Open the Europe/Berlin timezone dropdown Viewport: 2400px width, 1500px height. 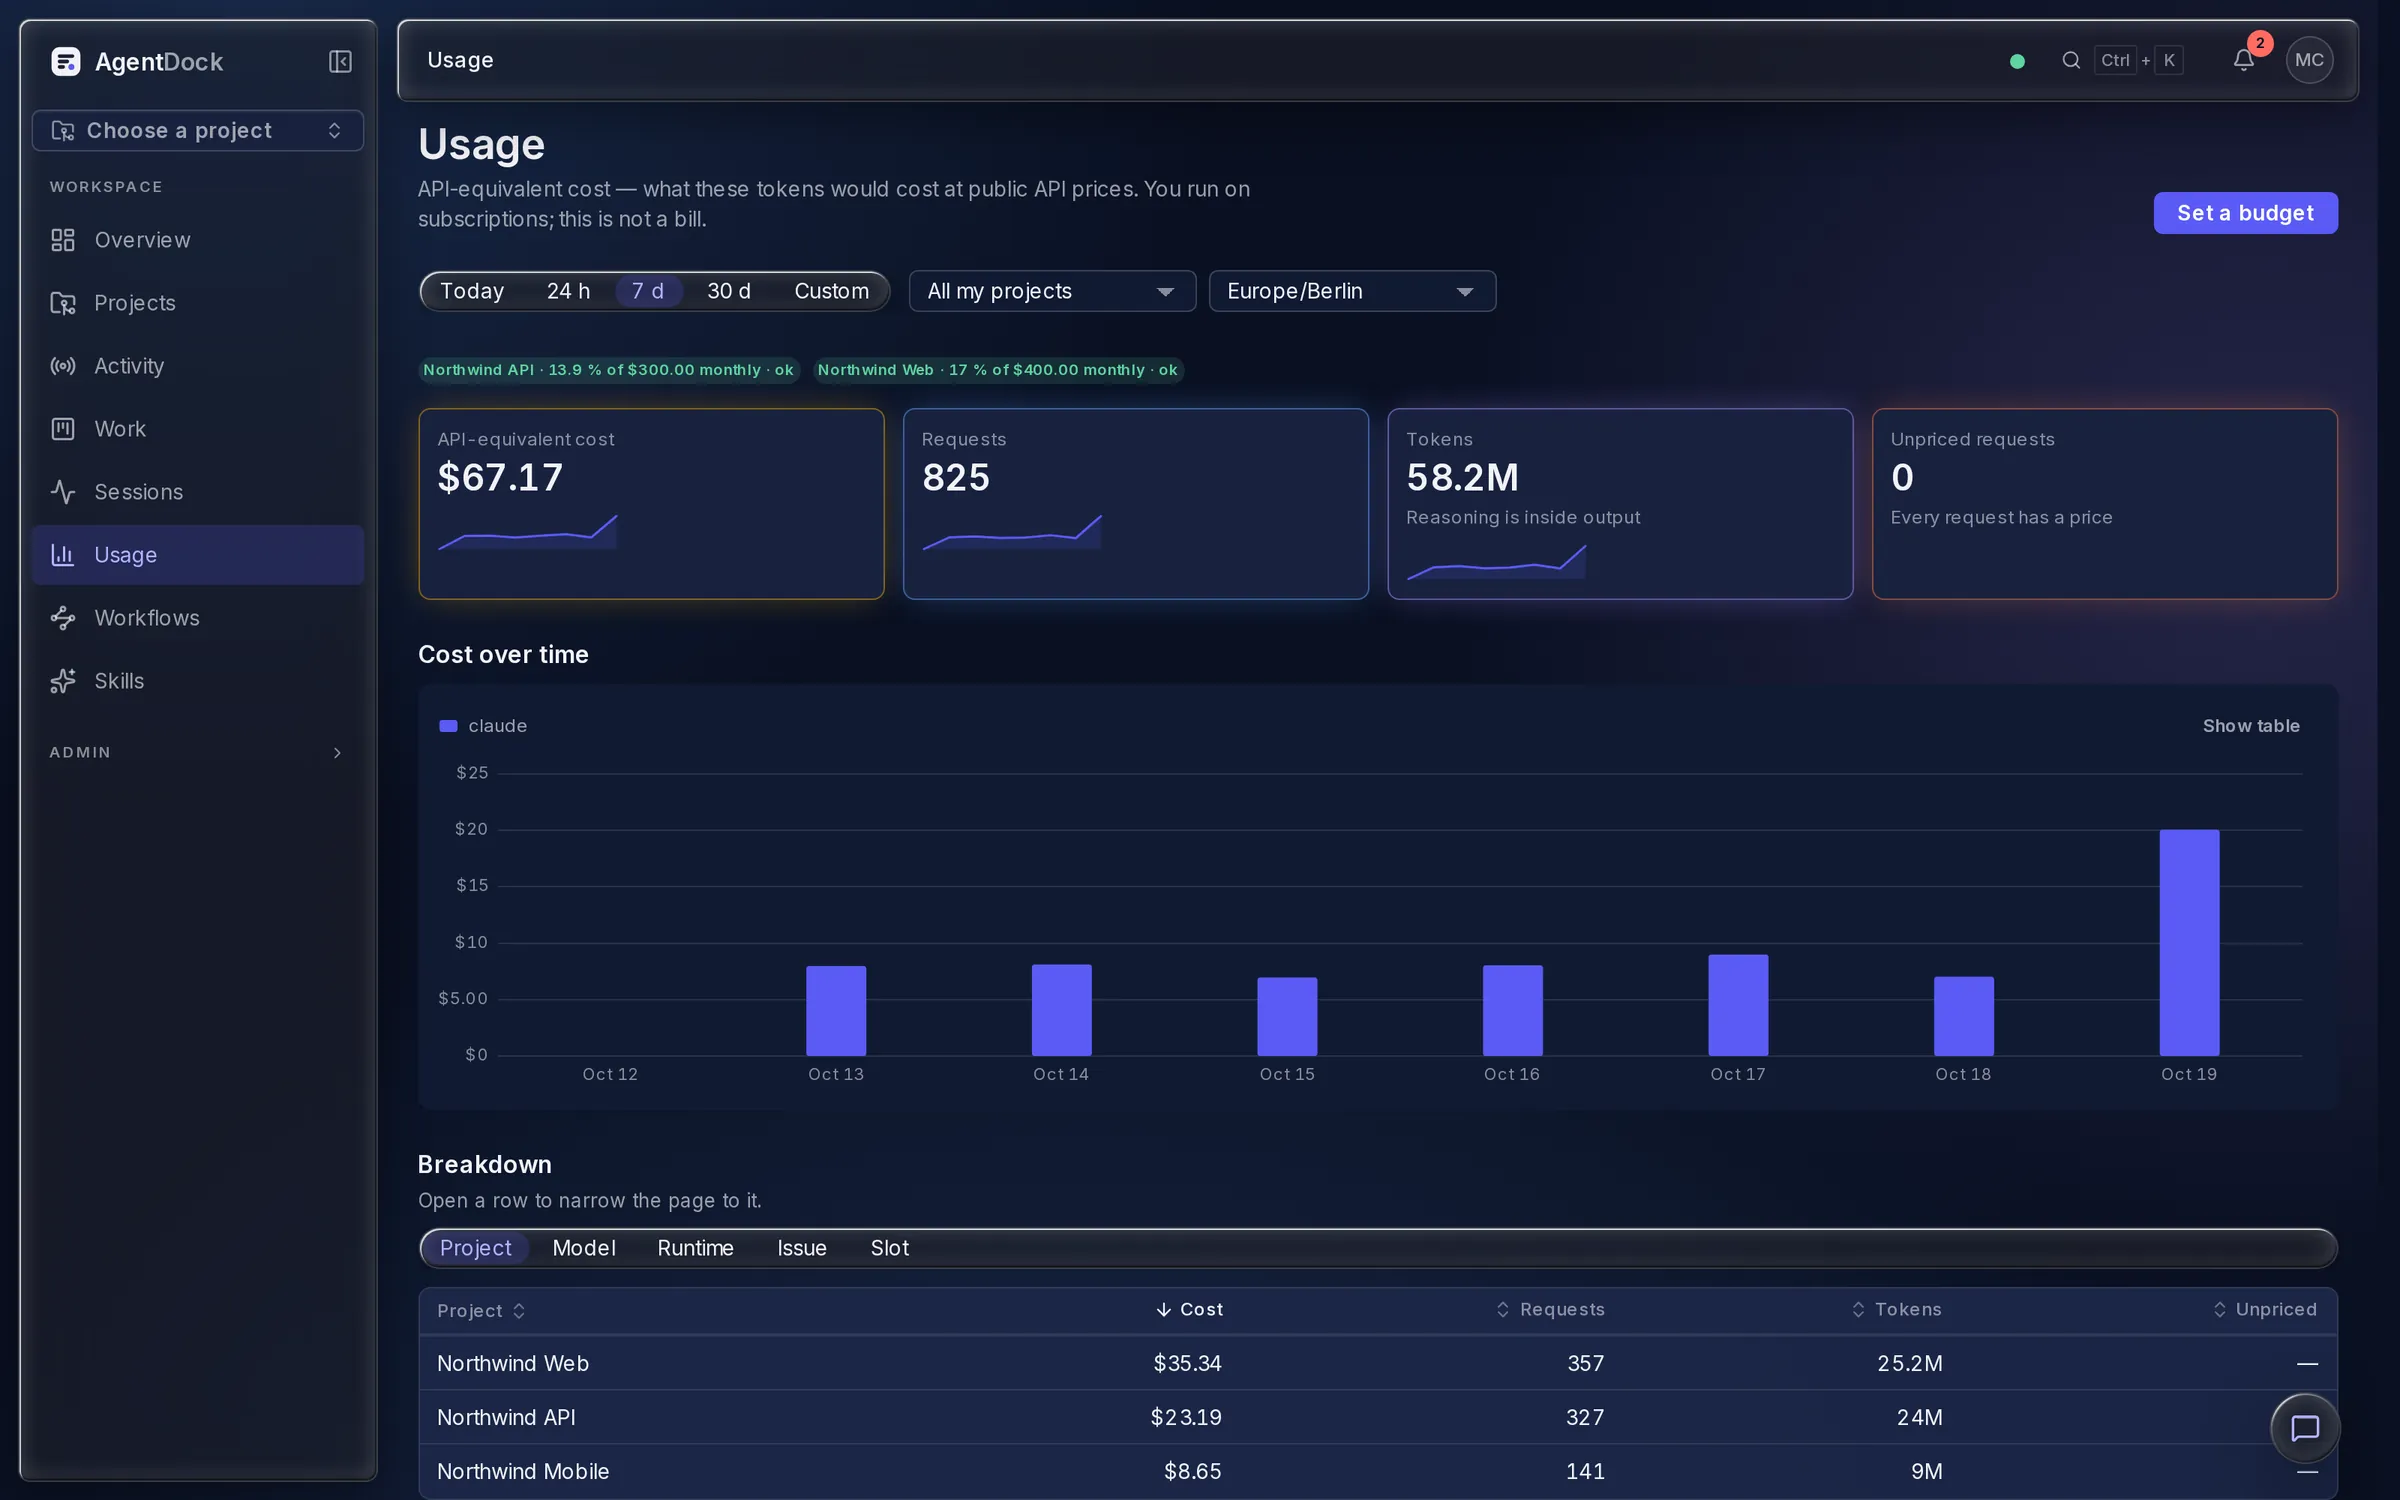(x=1352, y=291)
